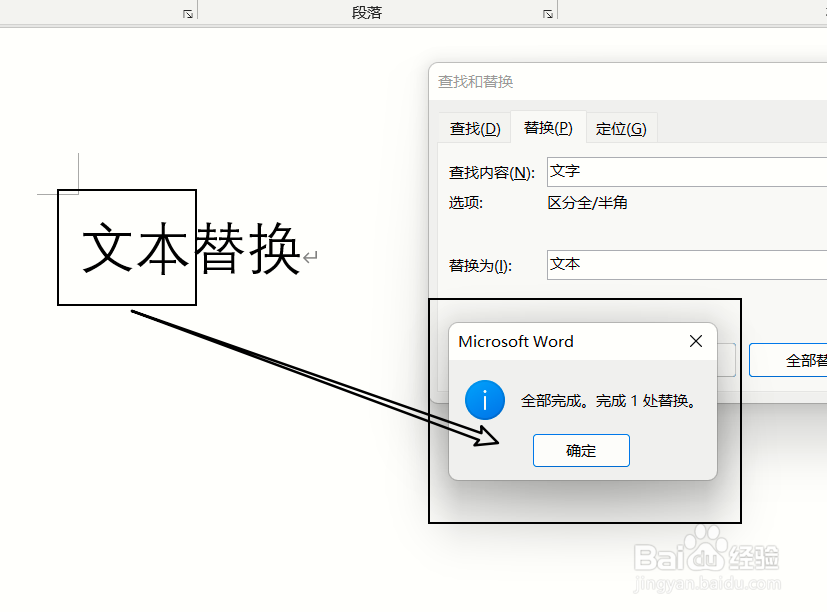
Task: Click the blue information icon in message box
Action: (485, 400)
